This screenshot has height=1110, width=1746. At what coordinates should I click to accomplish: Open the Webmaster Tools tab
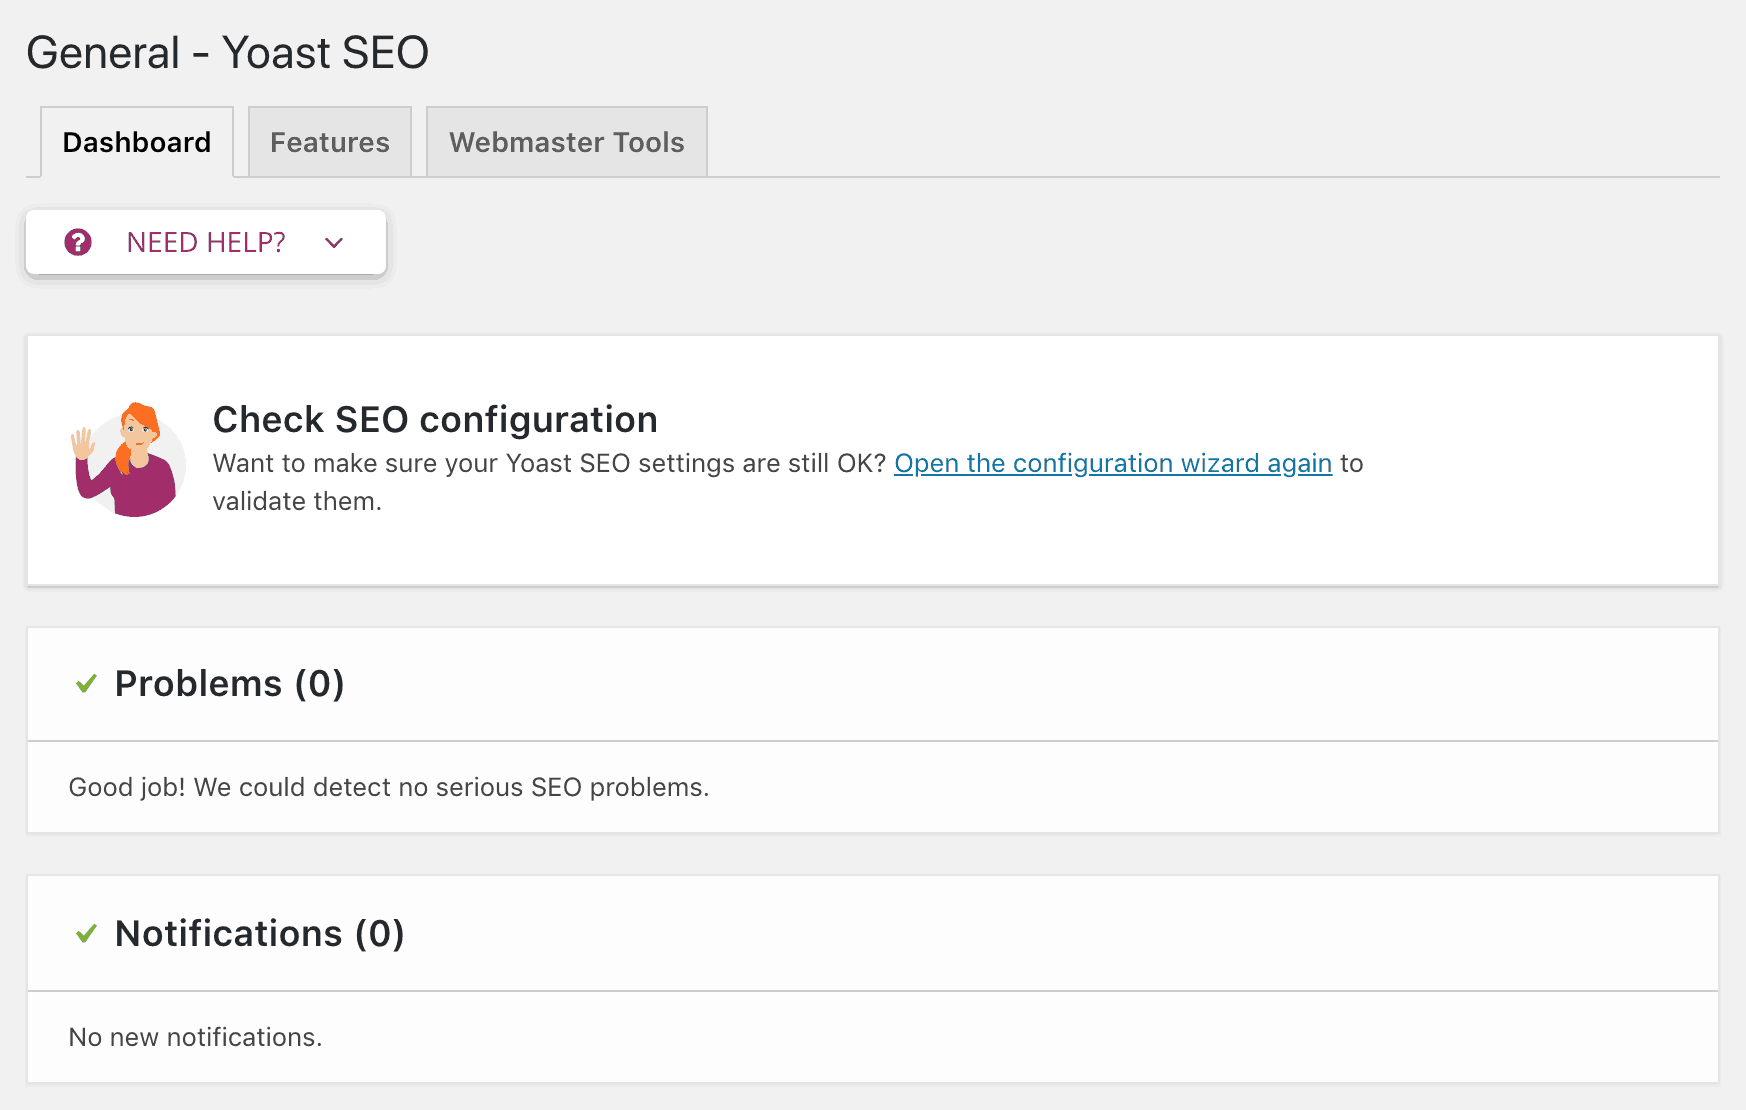pyautogui.click(x=567, y=142)
